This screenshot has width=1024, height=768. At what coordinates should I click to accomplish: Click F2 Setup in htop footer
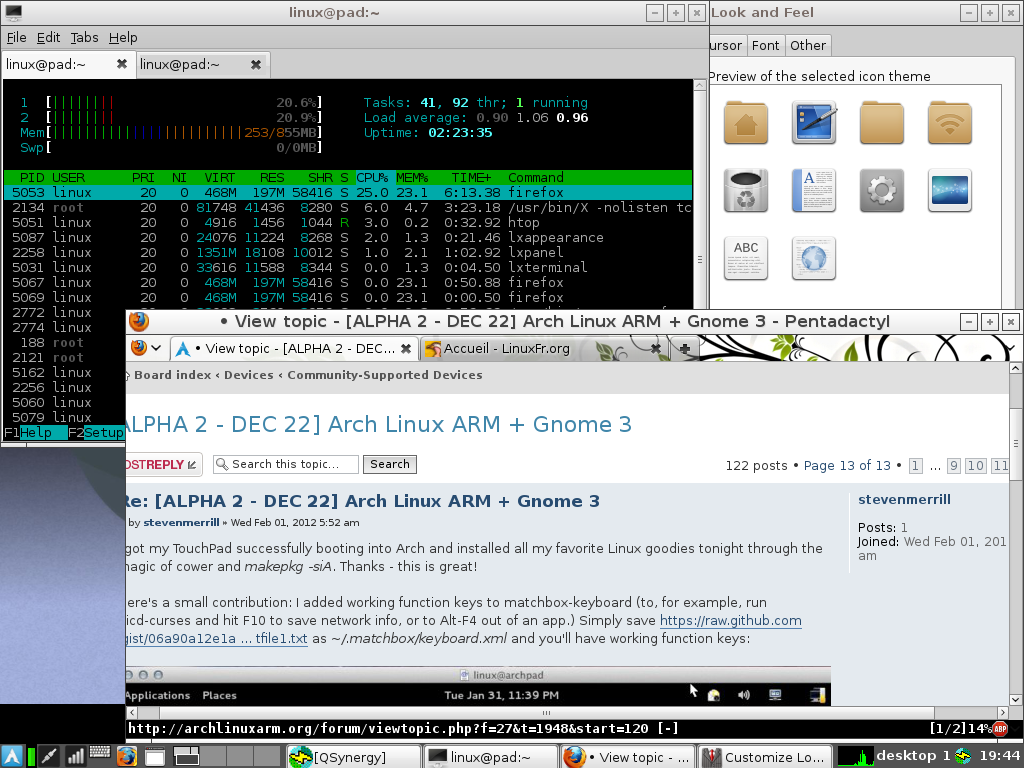coord(97,432)
